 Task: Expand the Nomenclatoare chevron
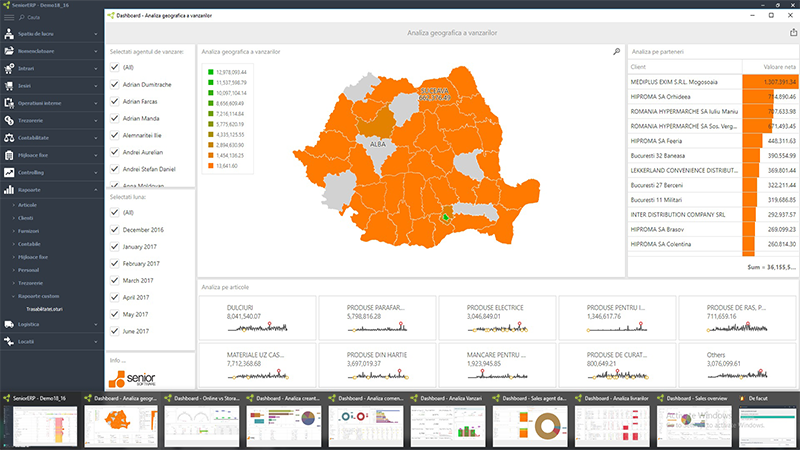(x=96, y=52)
